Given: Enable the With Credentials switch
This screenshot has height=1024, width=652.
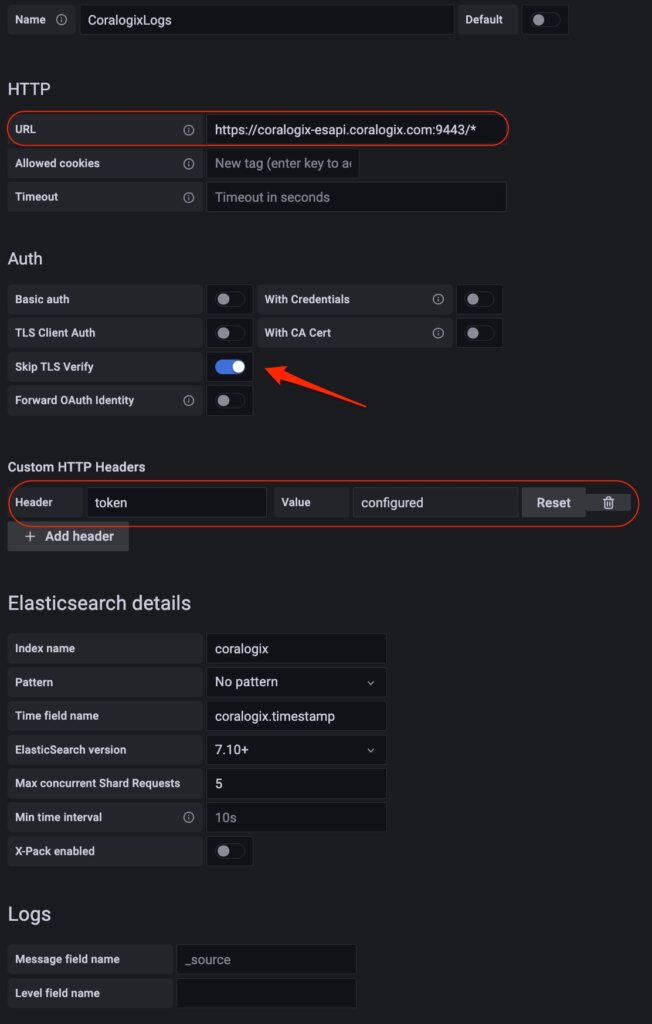Looking at the screenshot, I should coord(479,299).
